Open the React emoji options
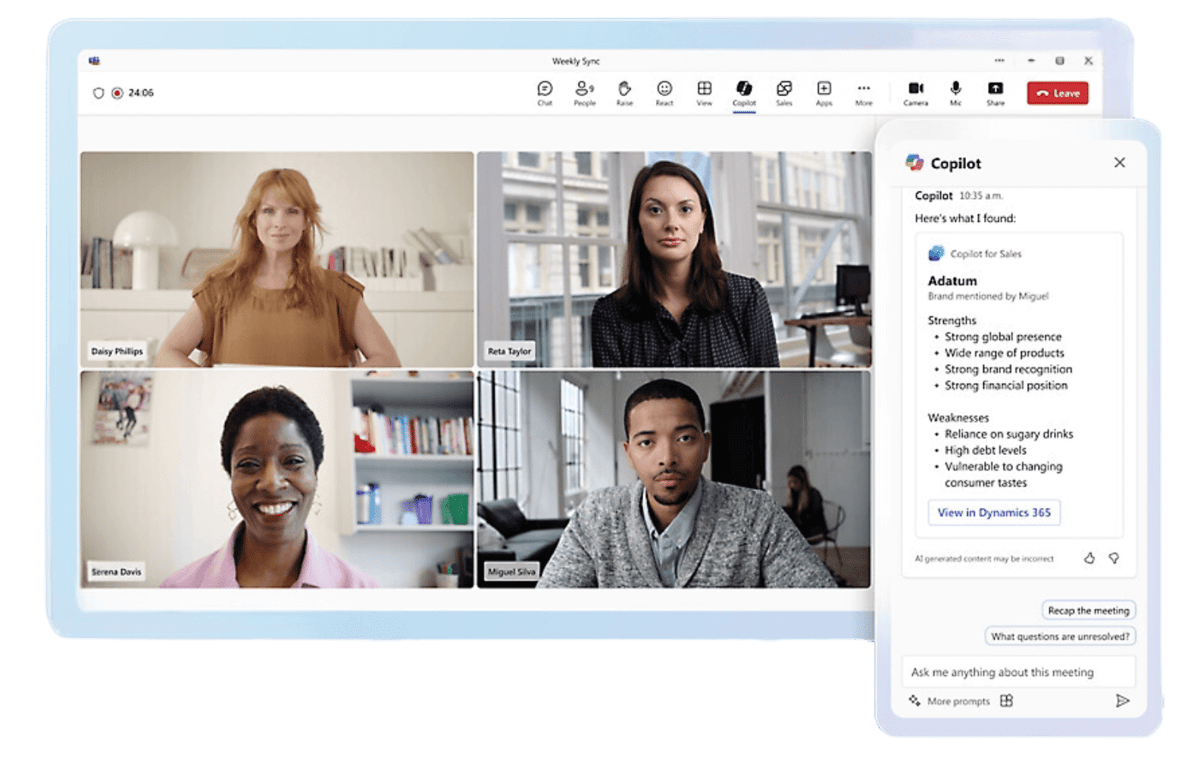The height and width of the screenshot is (757, 1200). 664,93
